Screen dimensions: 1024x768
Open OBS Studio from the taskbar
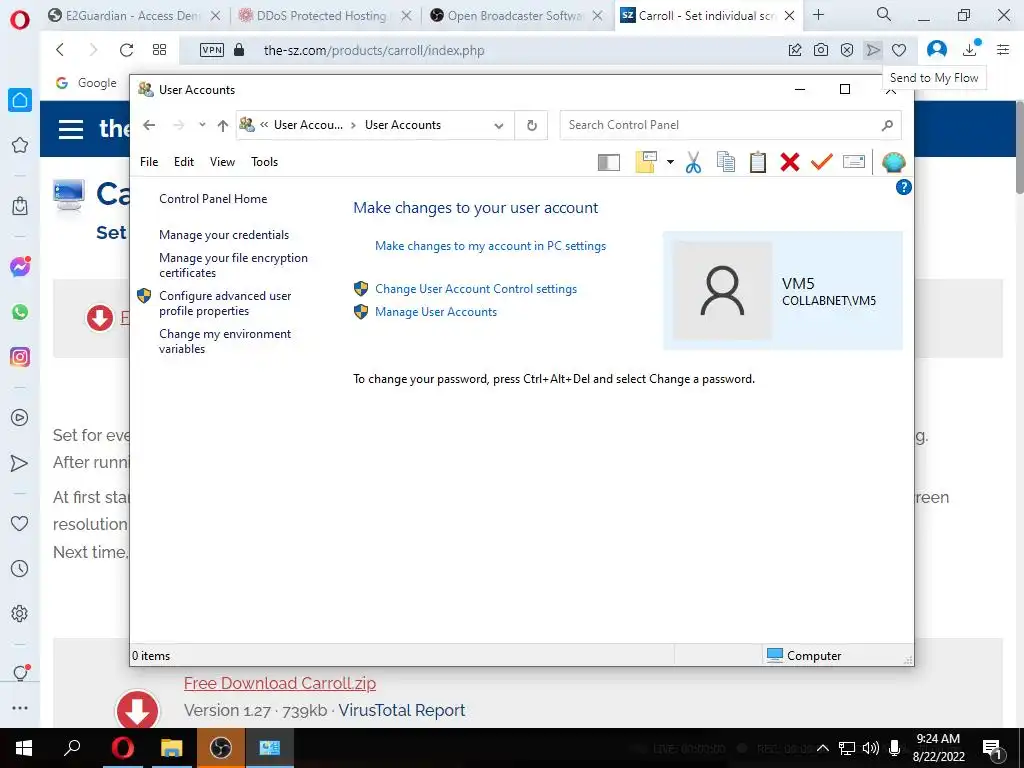click(221, 748)
